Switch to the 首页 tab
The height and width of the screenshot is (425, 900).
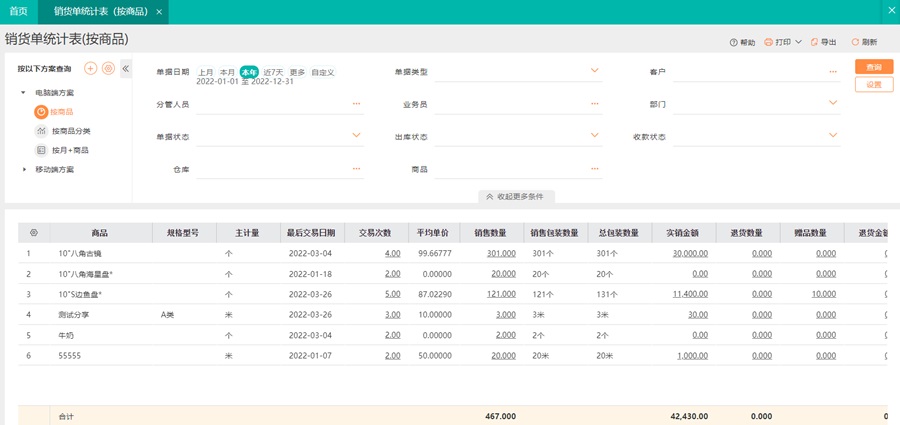click(x=18, y=11)
